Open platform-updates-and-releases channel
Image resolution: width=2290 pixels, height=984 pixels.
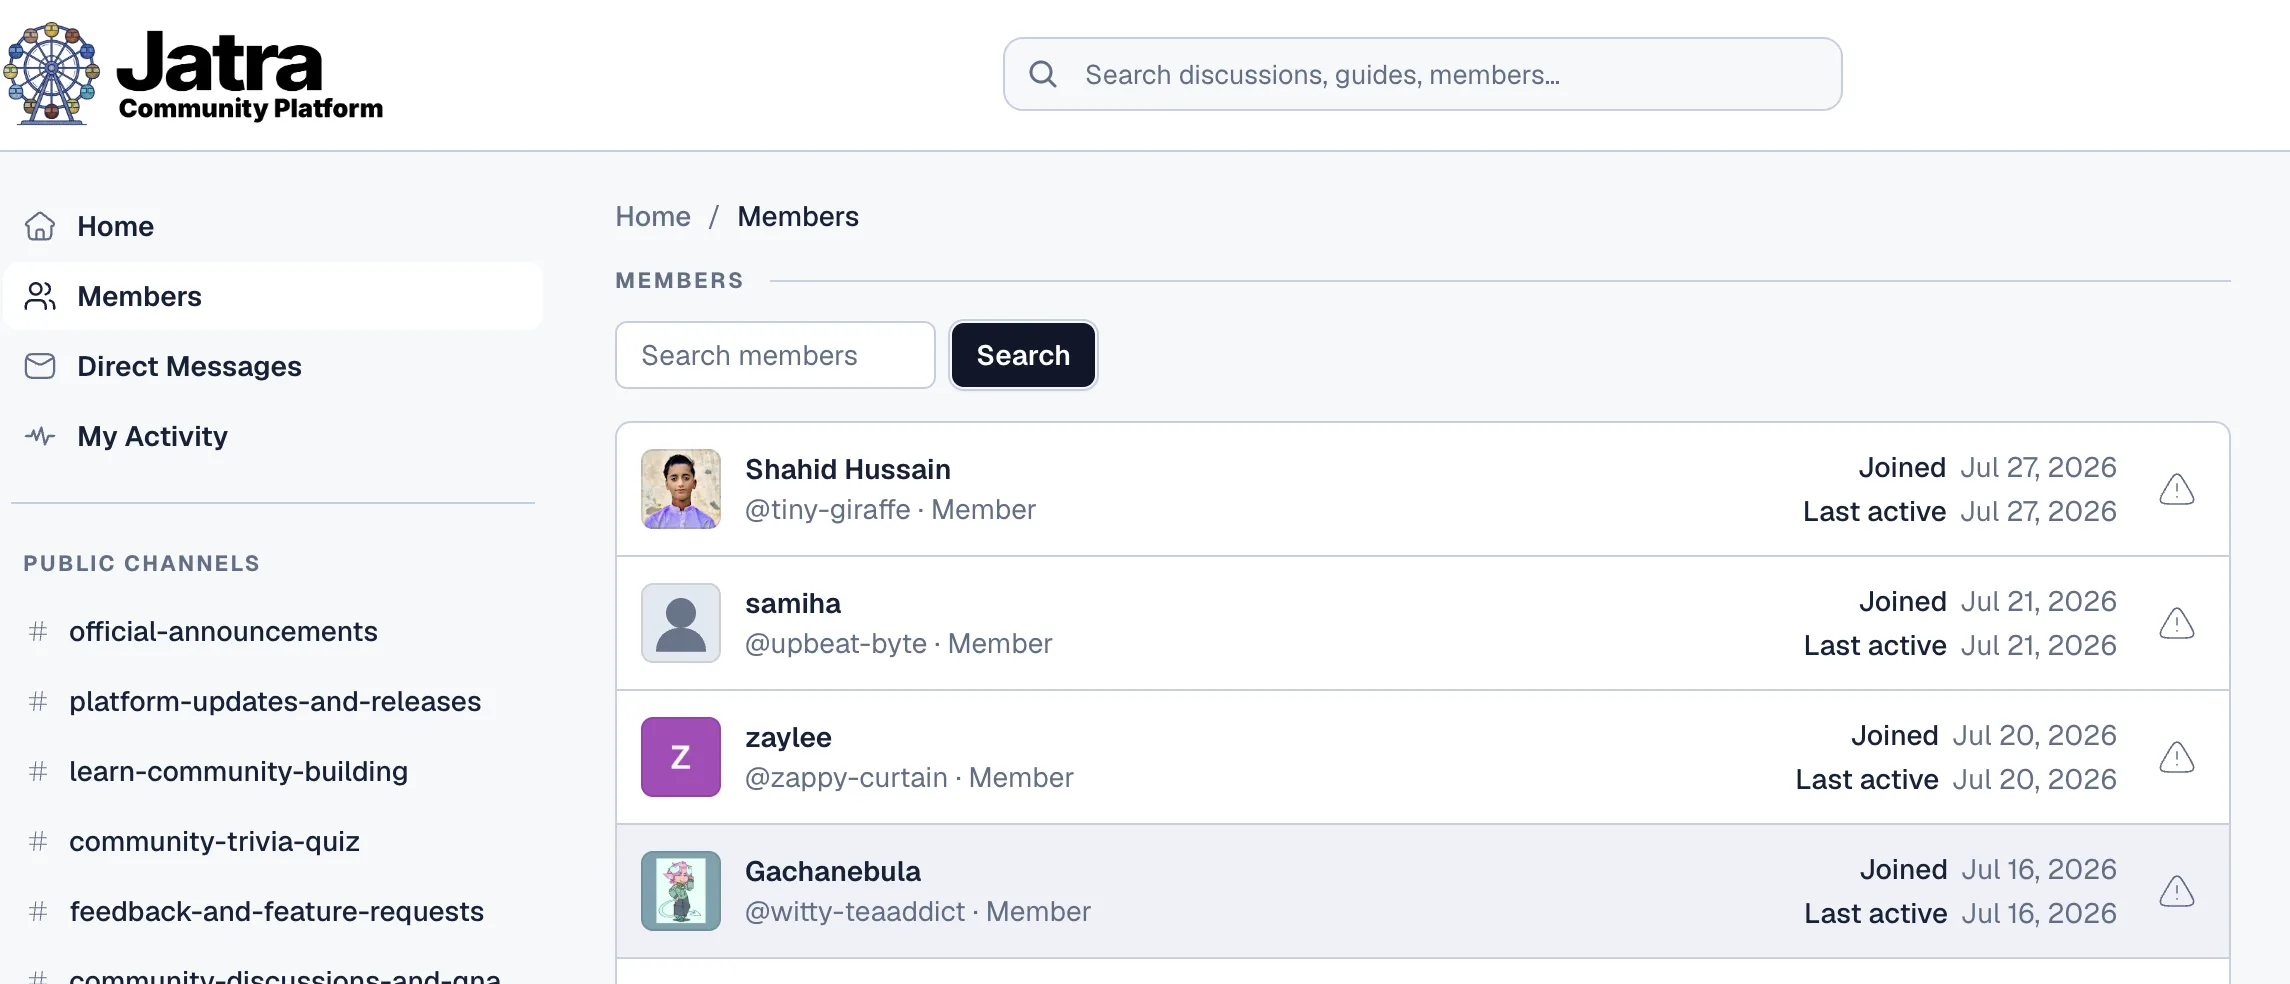275,701
